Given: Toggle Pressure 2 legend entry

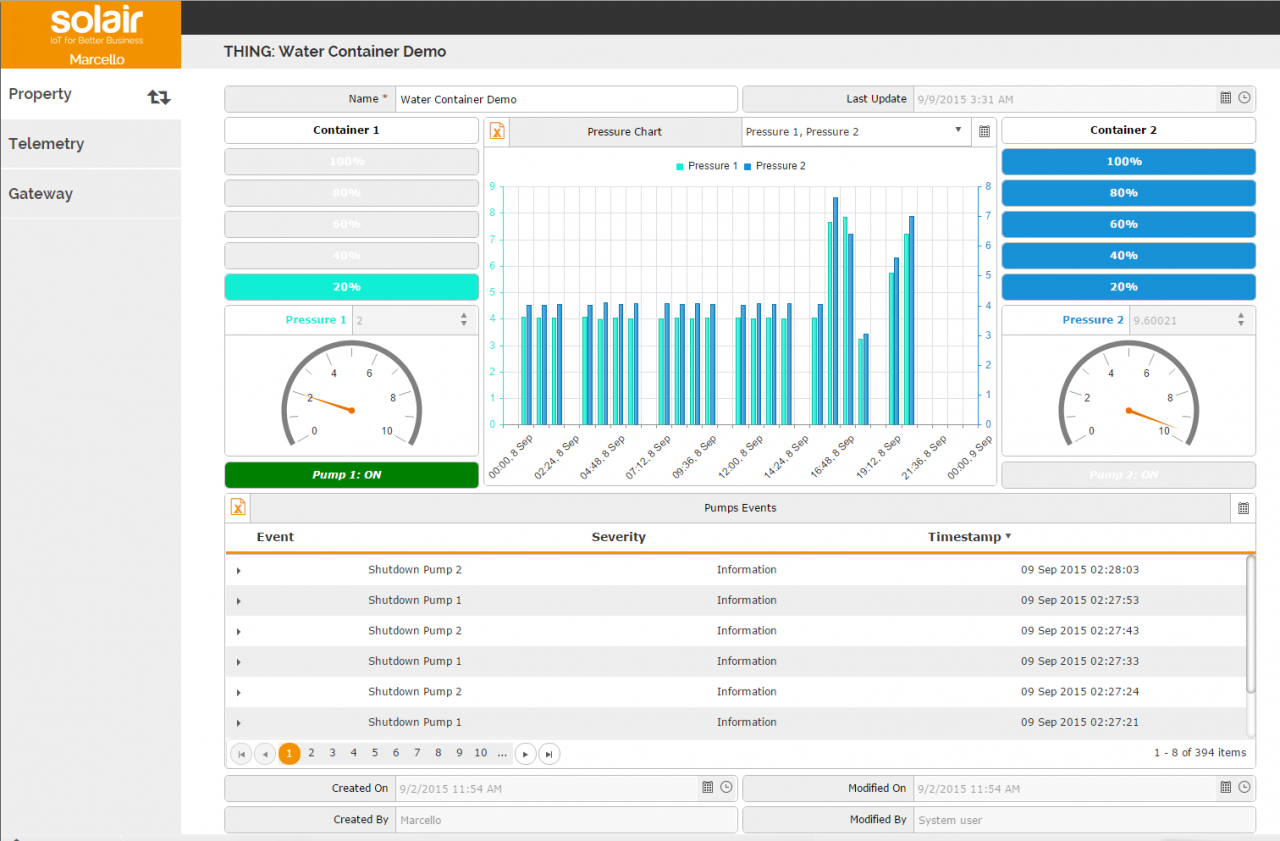Looking at the screenshot, I should tap(774, 166).
